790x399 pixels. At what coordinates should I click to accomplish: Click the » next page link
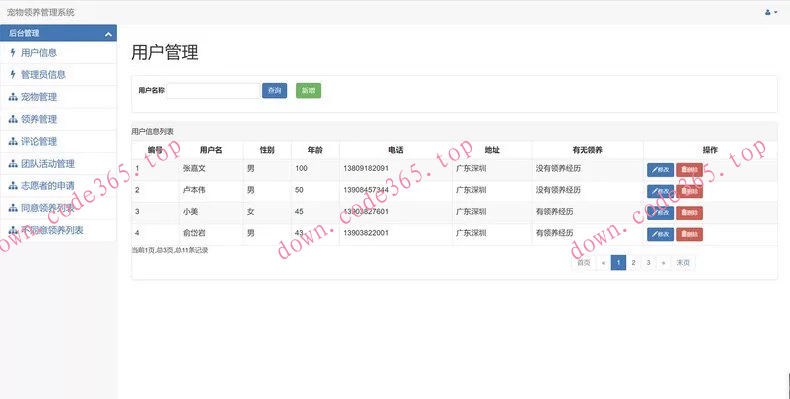(663, 262)
